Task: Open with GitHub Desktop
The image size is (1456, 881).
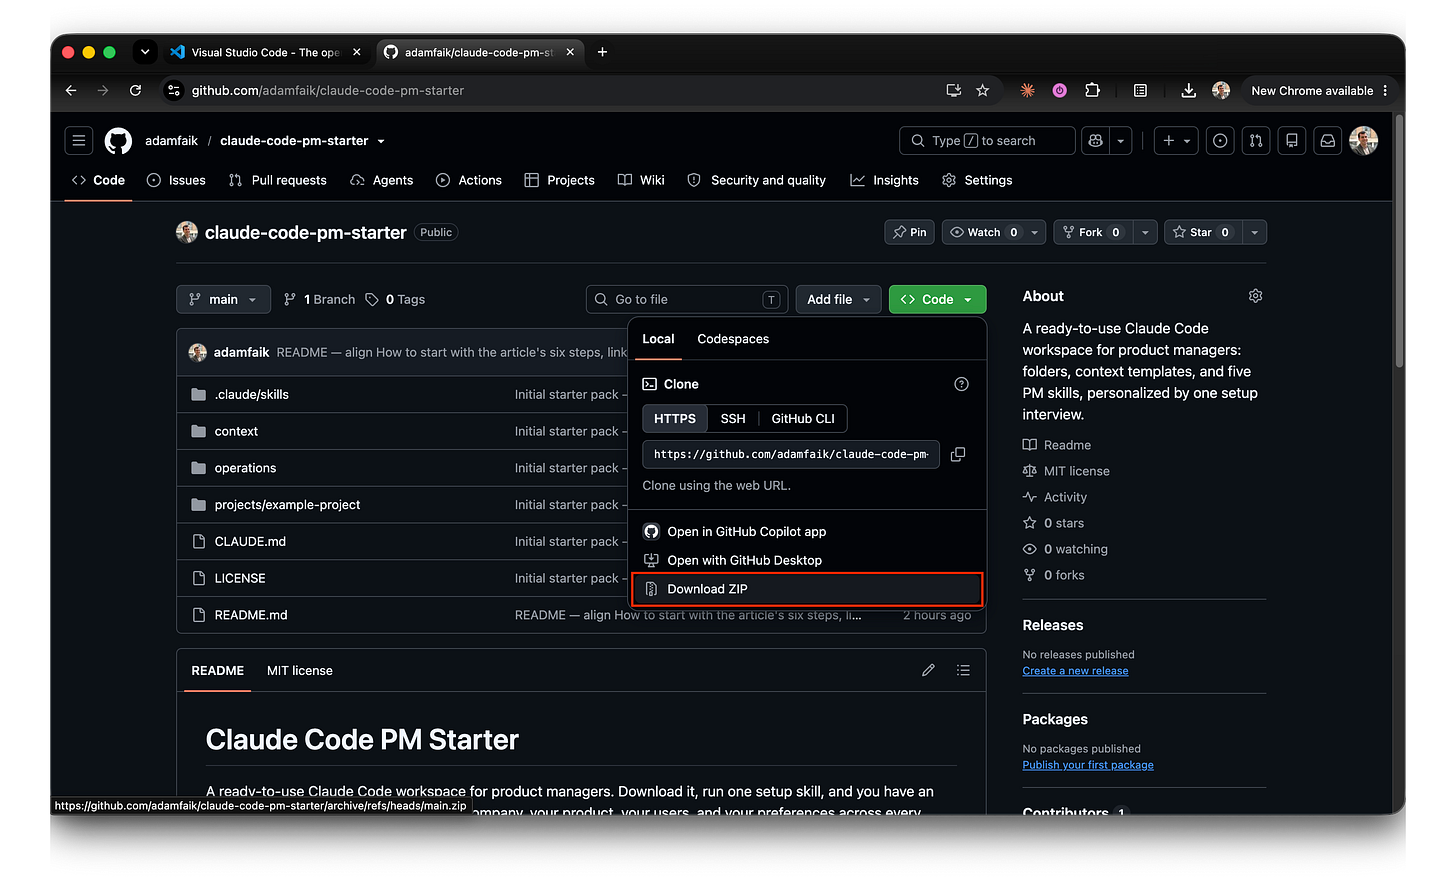Action: [807, 560]
